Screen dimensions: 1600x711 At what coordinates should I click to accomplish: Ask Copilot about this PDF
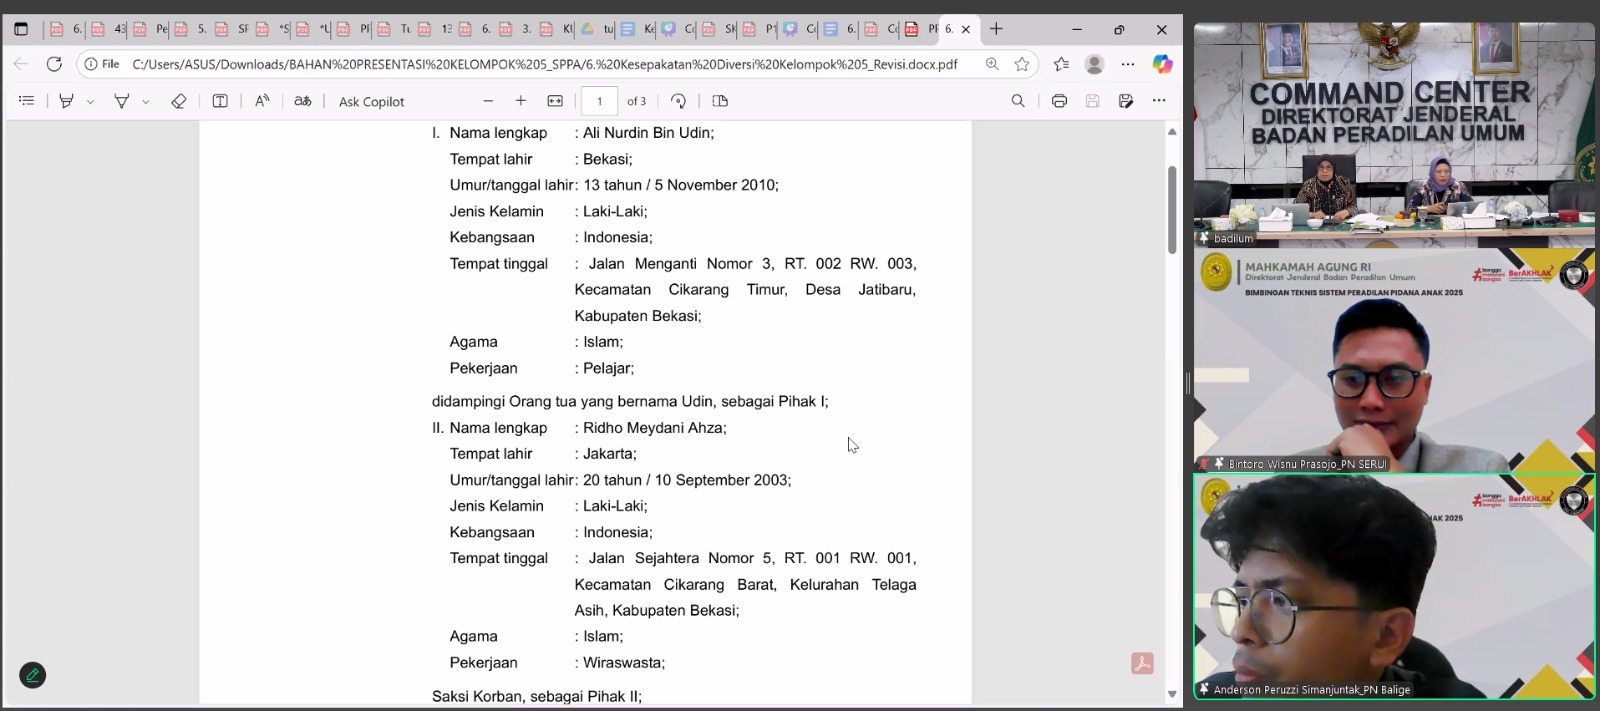(x=372, y=102)
